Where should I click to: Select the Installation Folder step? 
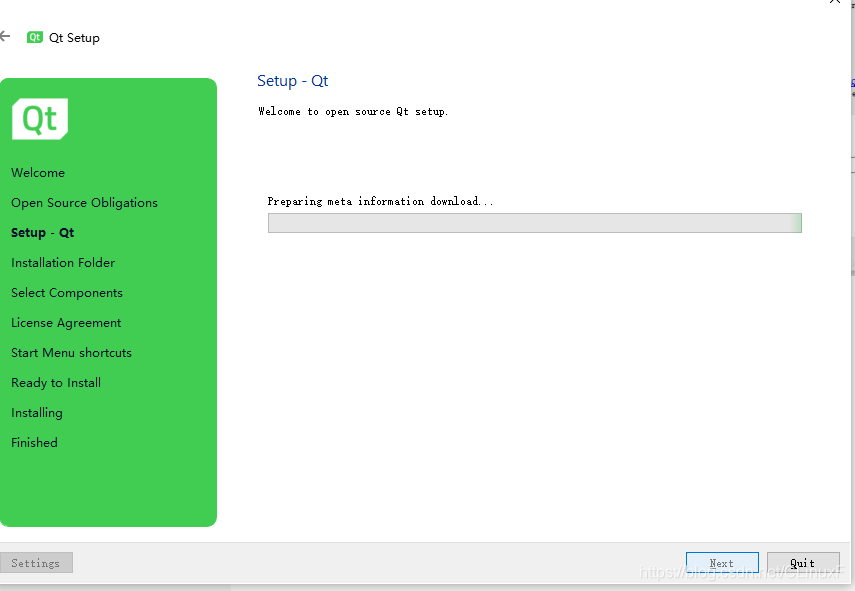[x=63, y=263]
